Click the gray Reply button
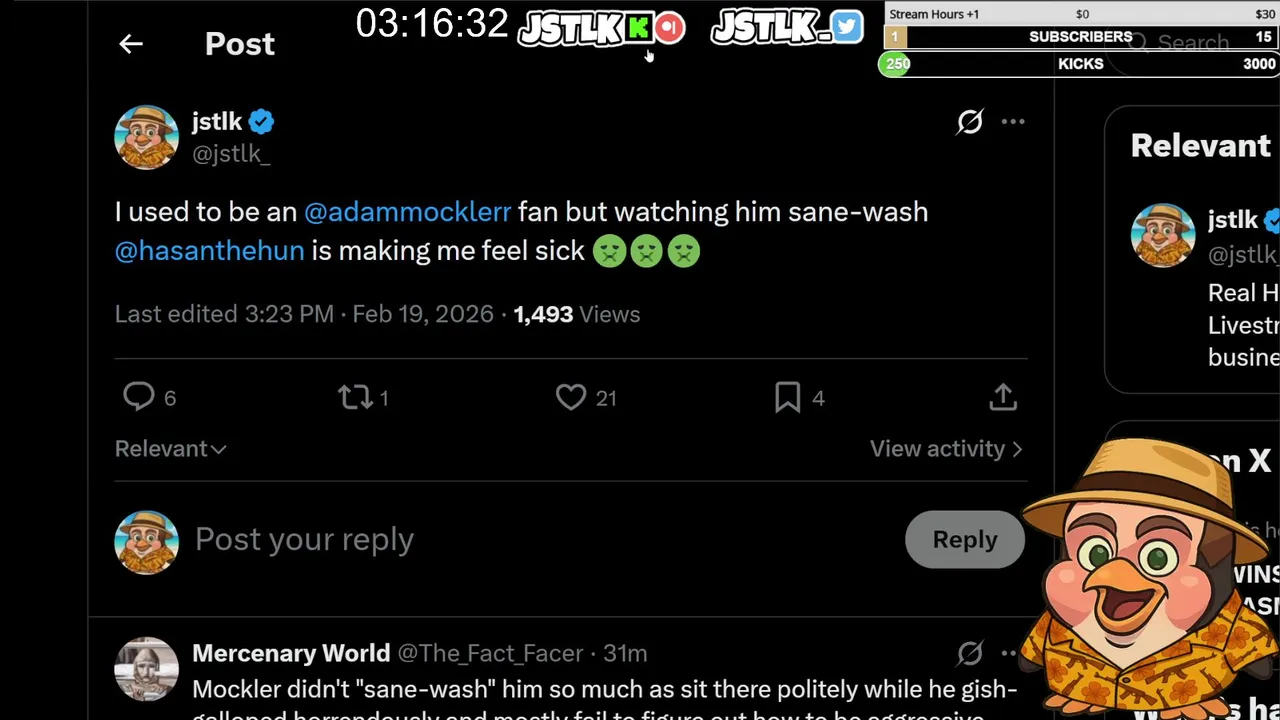 coord(965,539)
